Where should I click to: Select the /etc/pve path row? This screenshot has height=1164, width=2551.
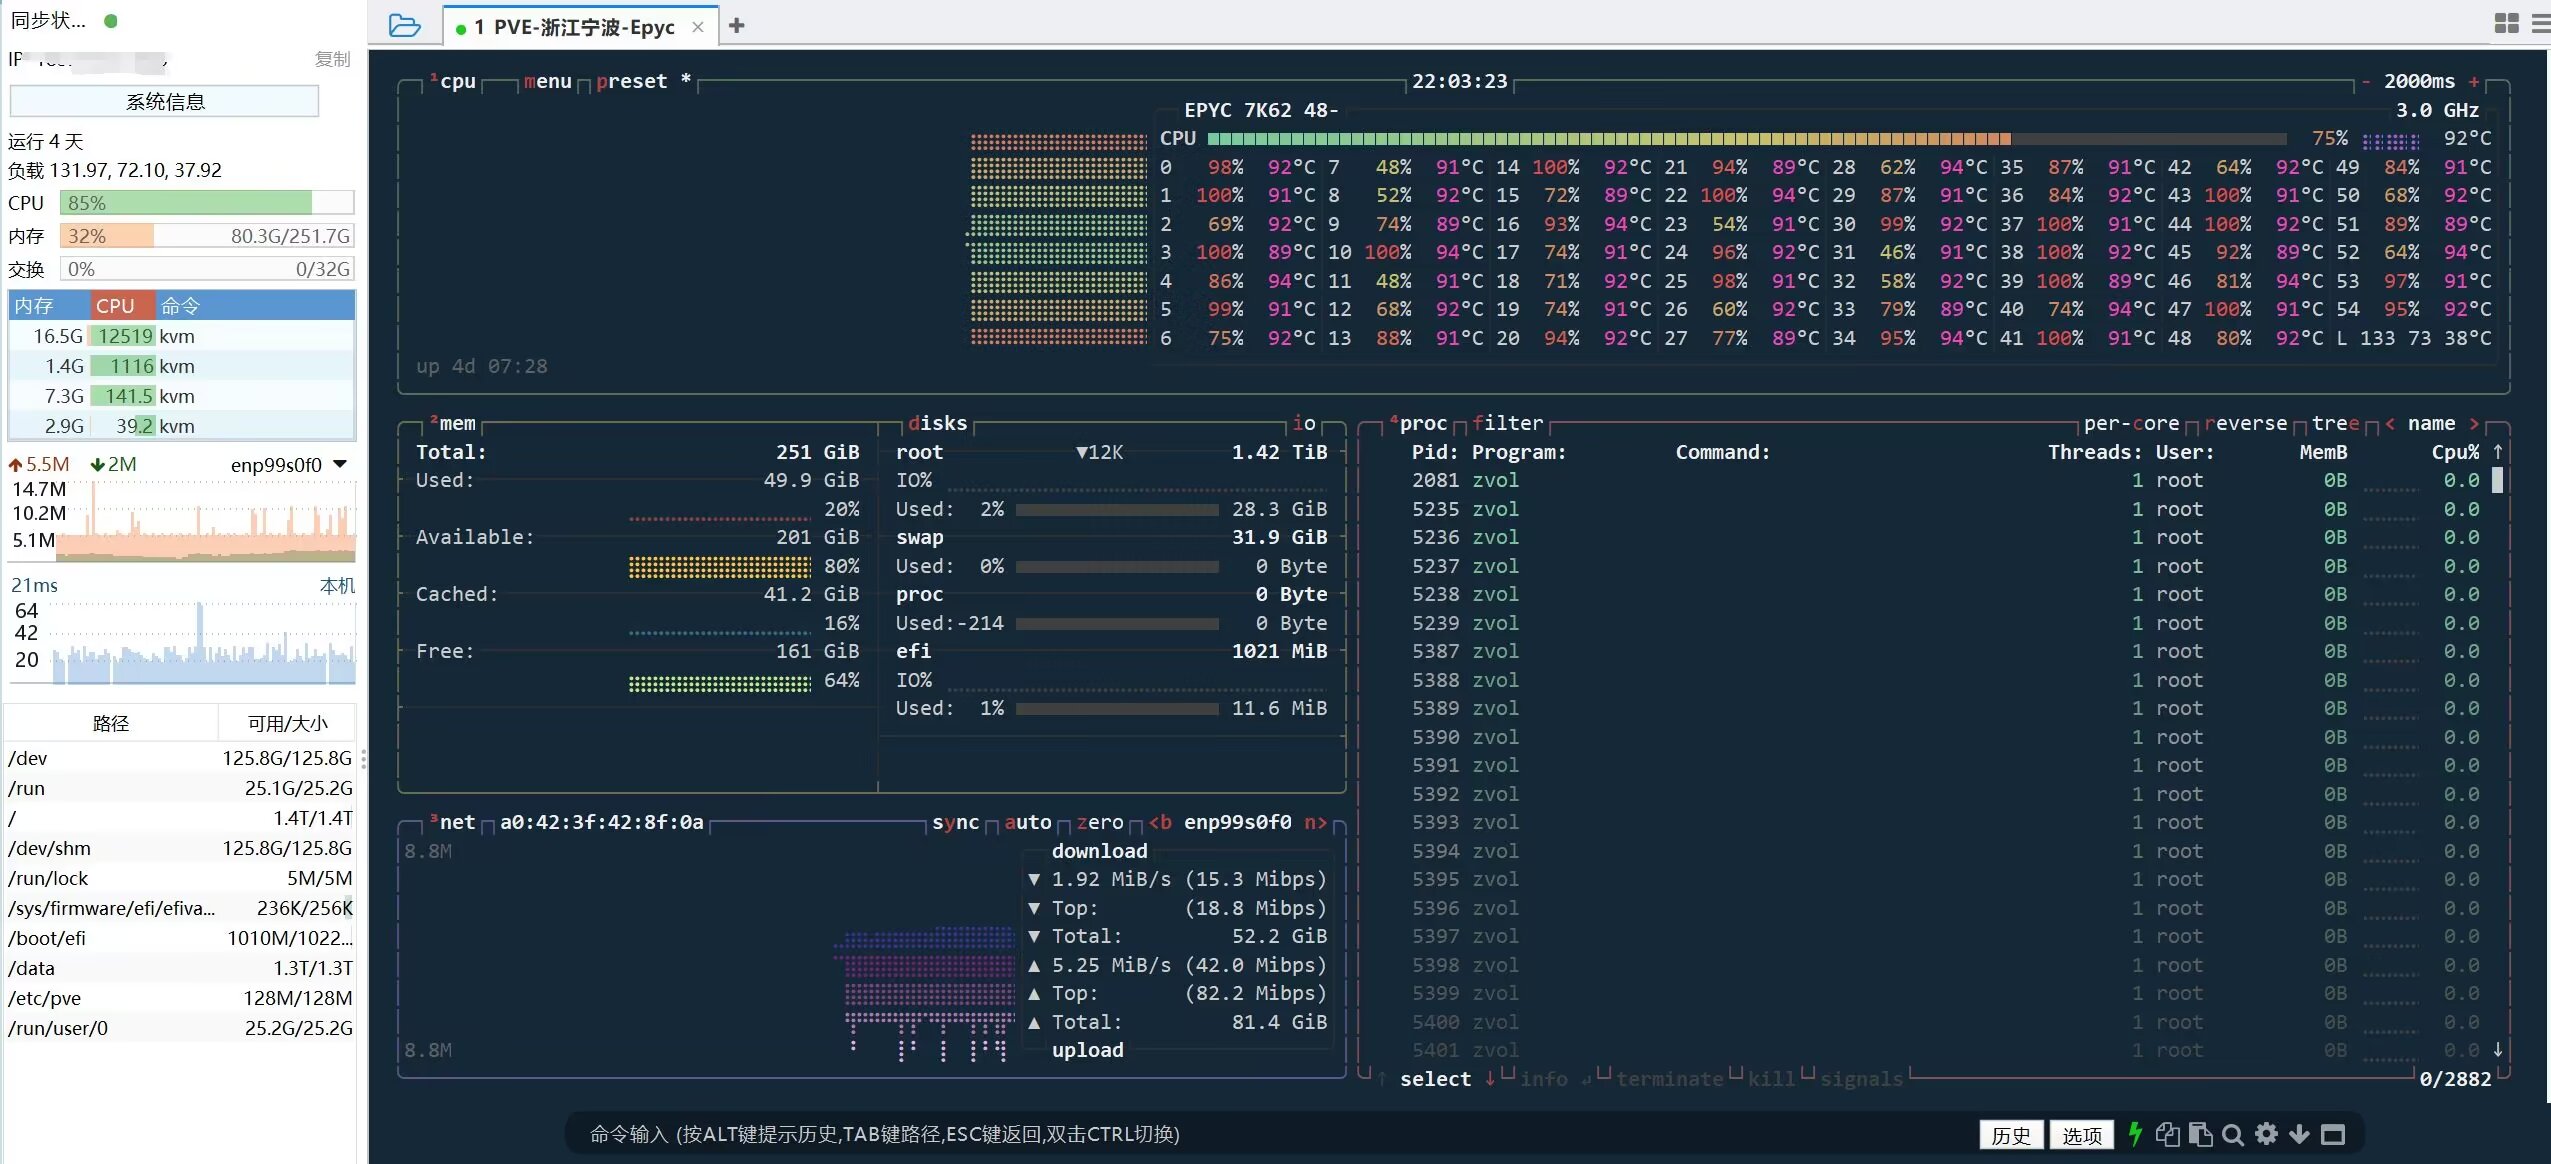[x=180, y=998]
